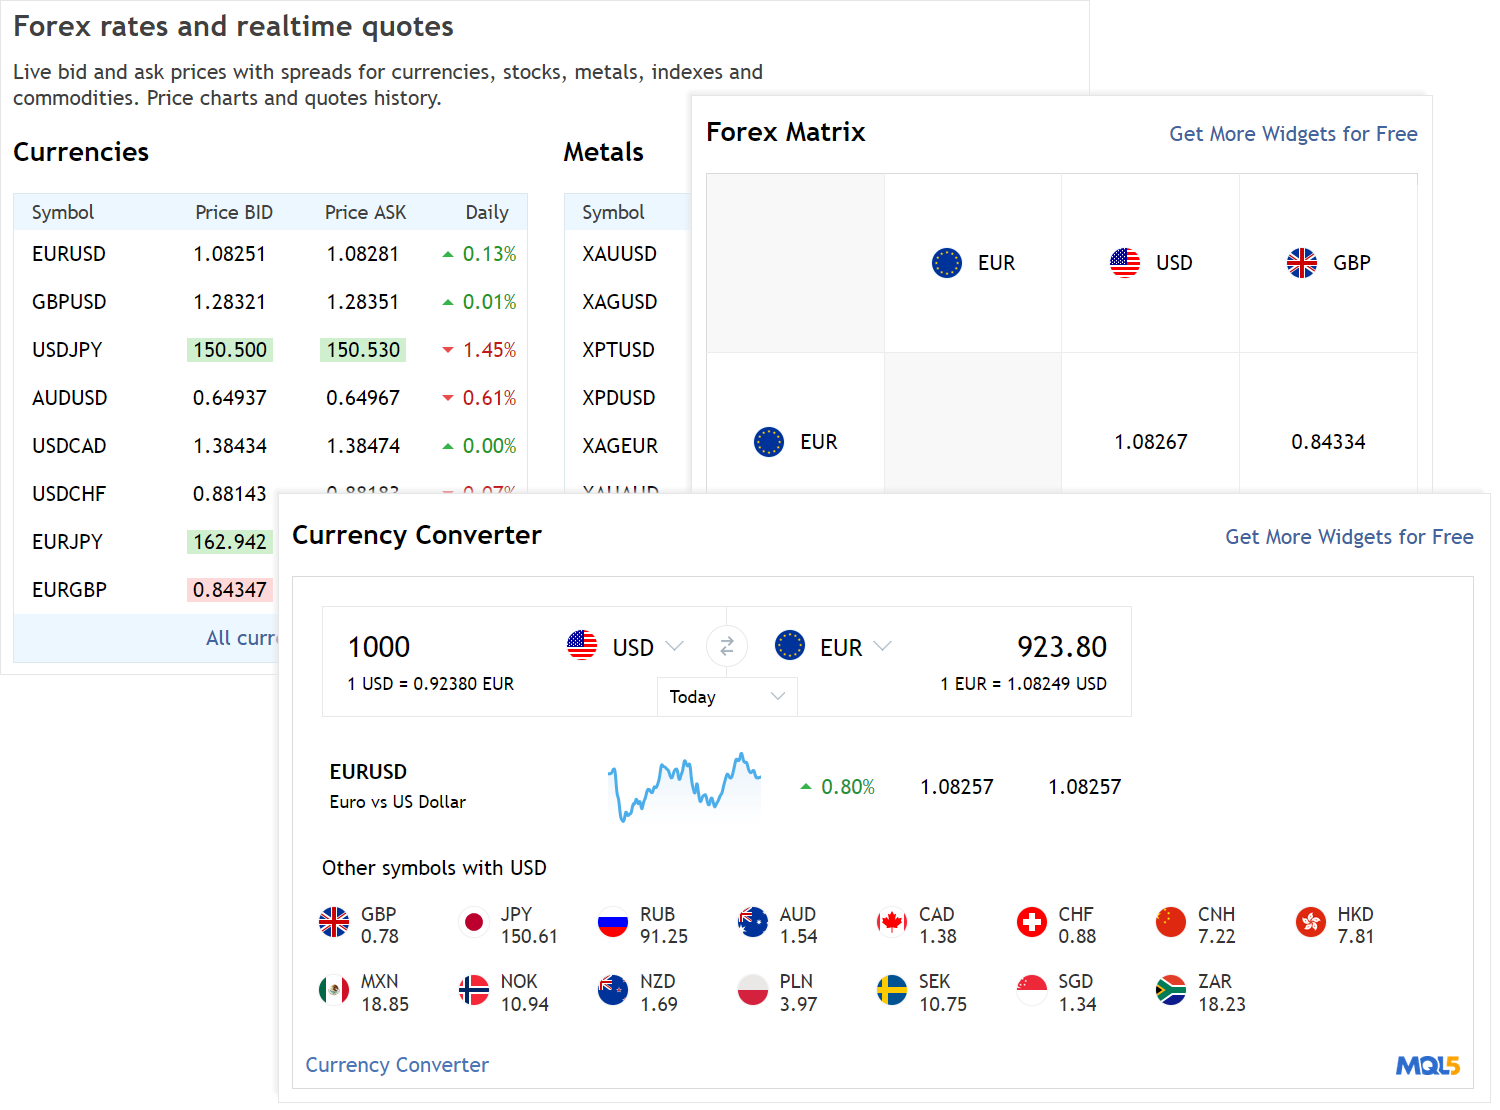The height and width of the screenshot is (1110, 1500).
Task: Click the Forex Matrix widgets link
Action: [x=1293, y=134]
